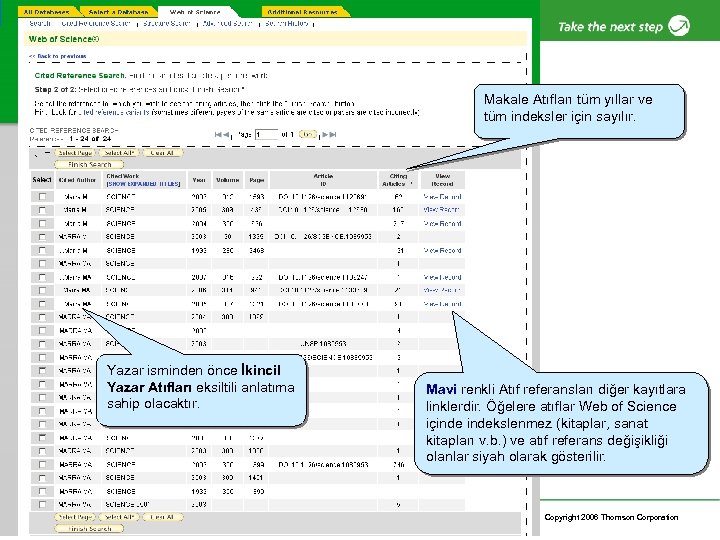Check the second result row checkbox

pyautogui.click(x=42, y=210)
